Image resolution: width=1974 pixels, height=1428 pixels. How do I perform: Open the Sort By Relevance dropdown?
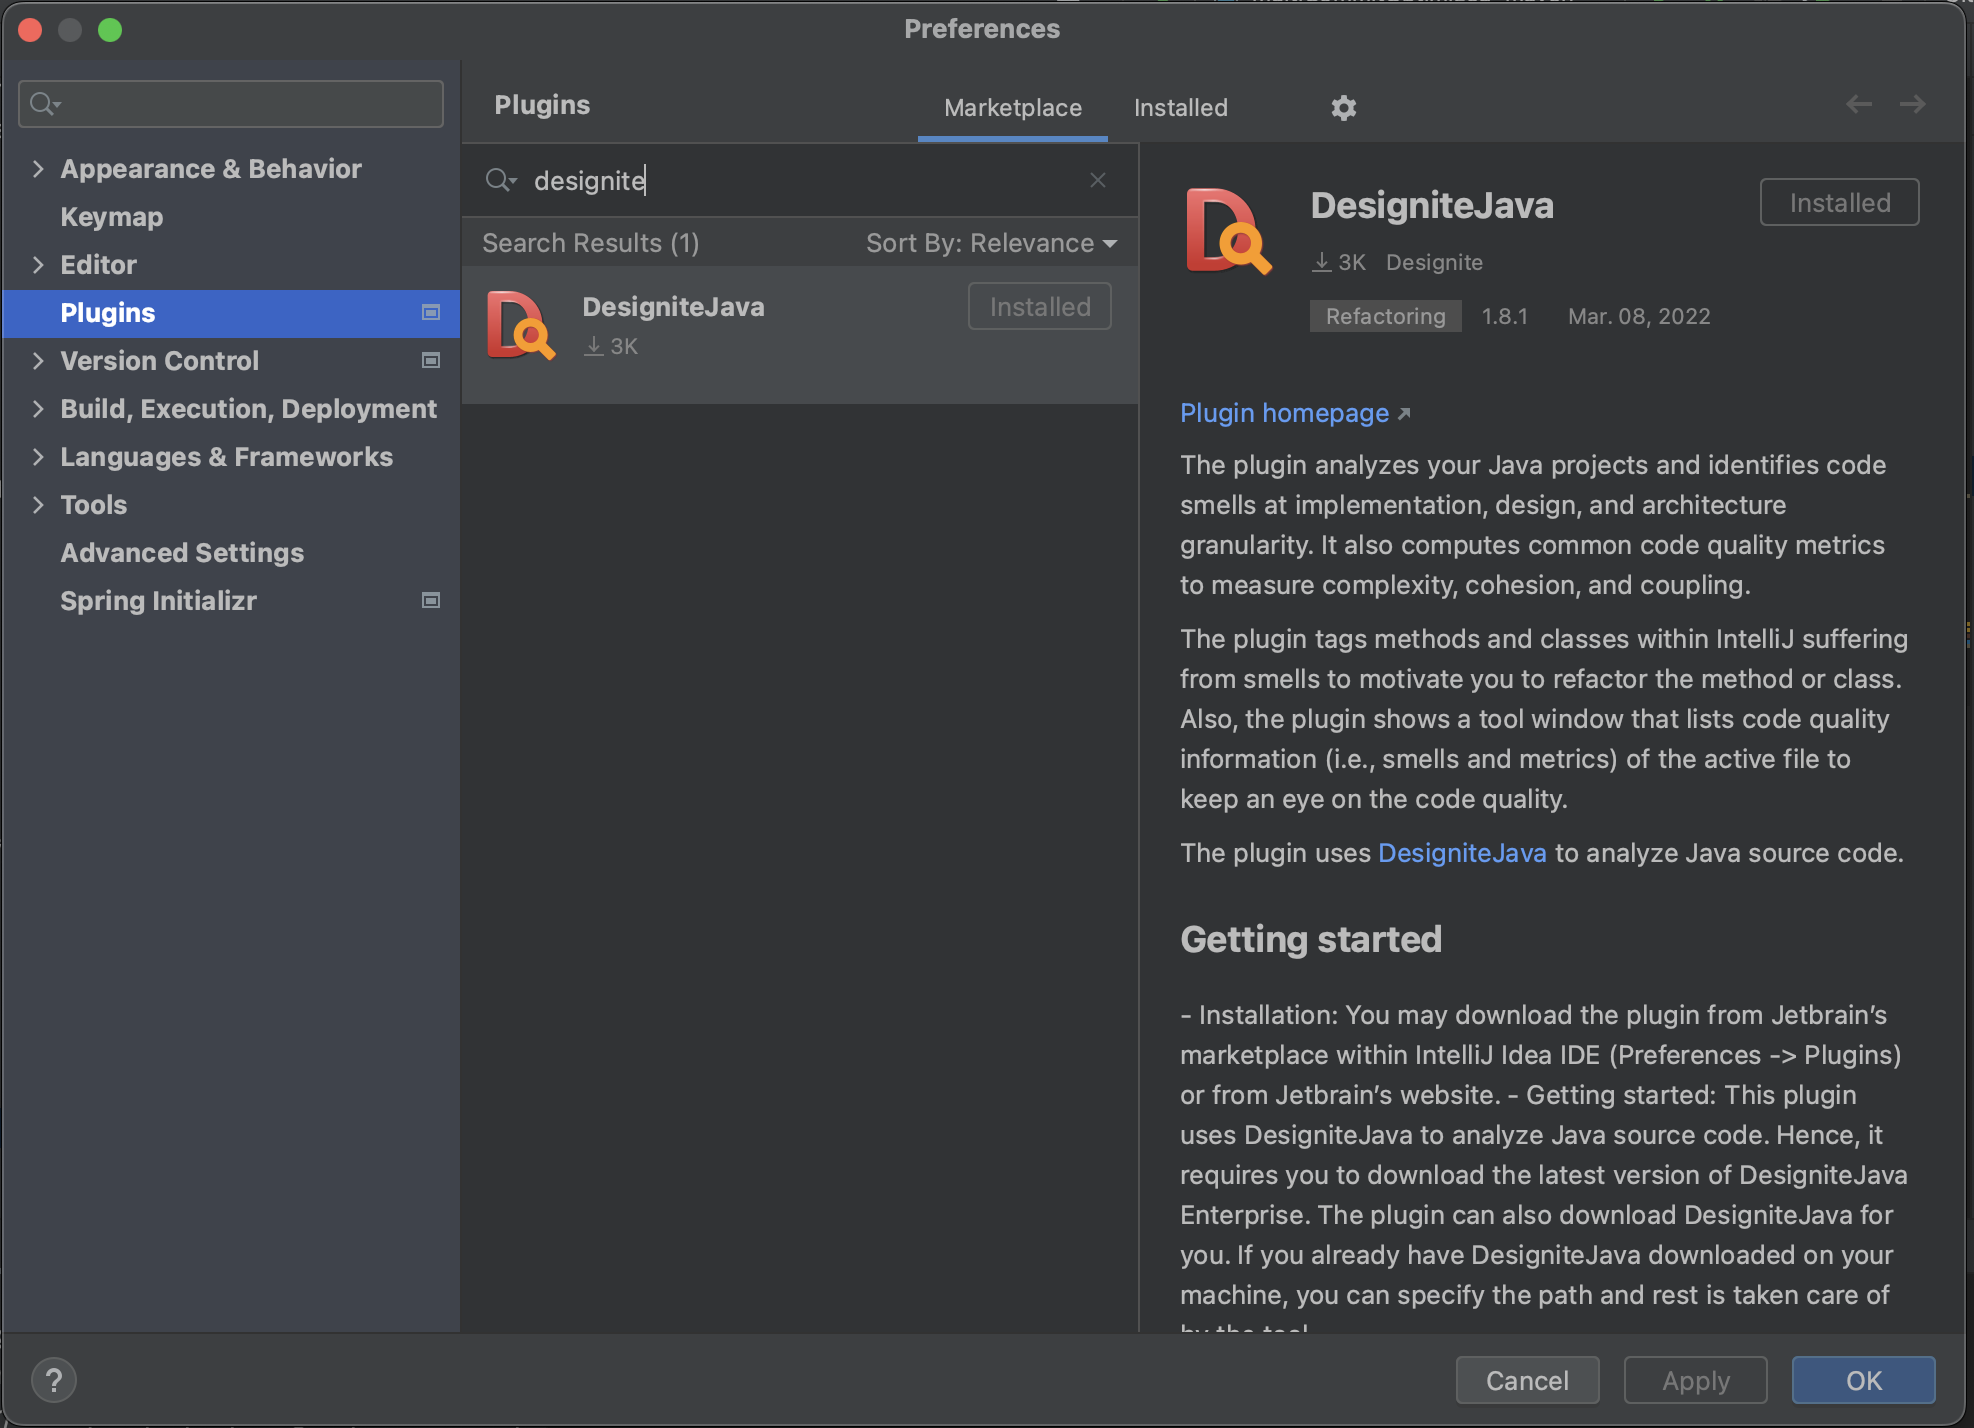(x=991, y=243)
